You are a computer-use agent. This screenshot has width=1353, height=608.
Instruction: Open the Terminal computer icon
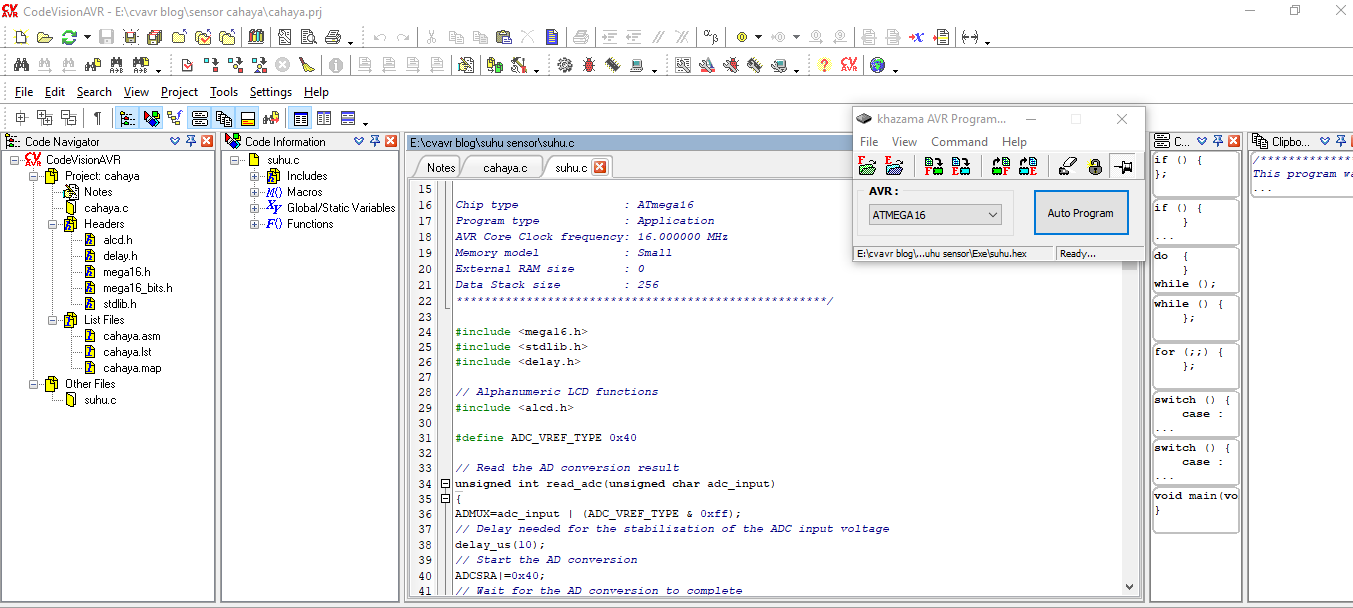[x=636, y=65]
